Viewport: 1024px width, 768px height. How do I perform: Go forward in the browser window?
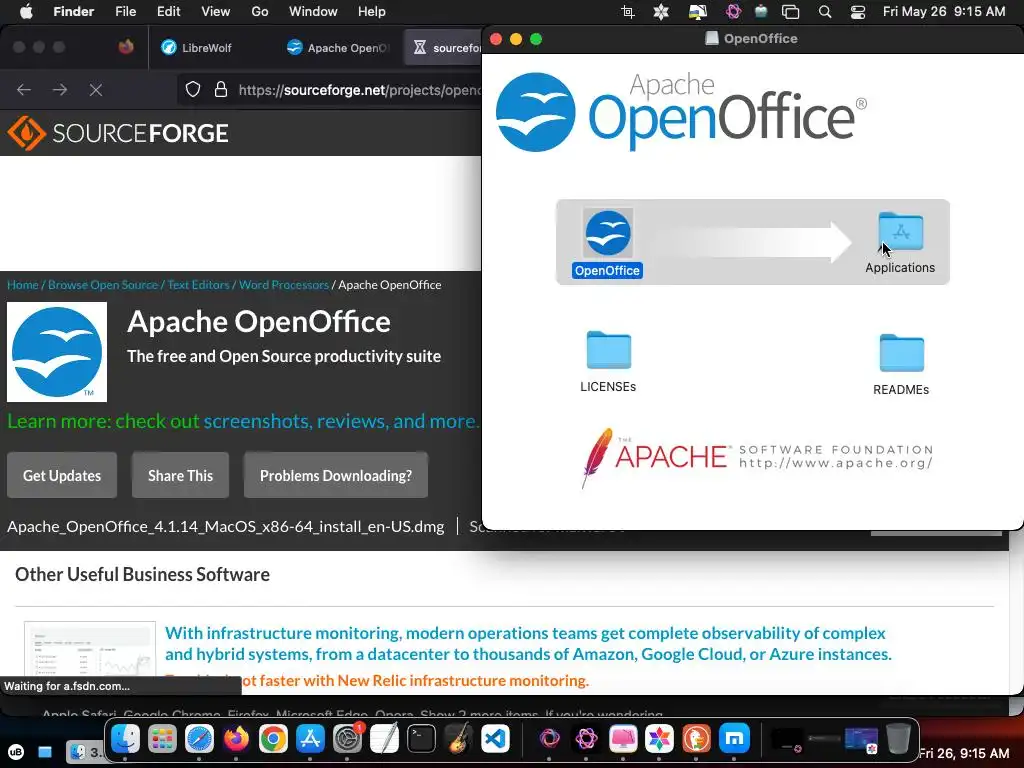pyautogui.click(x=60, y=89)
